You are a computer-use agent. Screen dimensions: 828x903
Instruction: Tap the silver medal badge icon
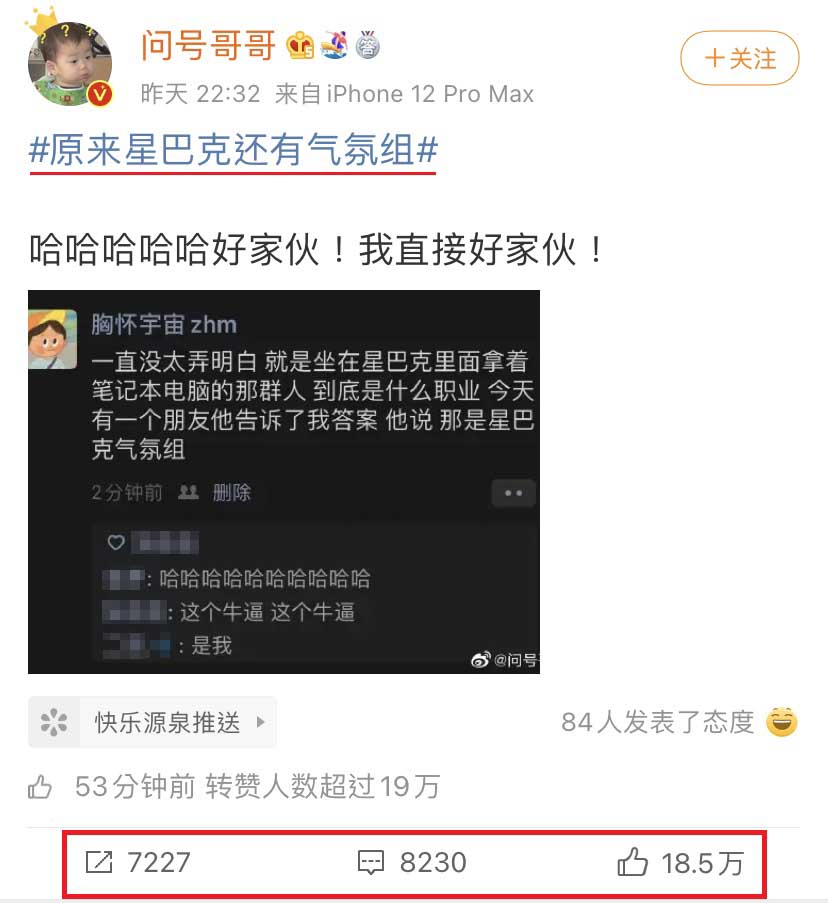[367, 45]
